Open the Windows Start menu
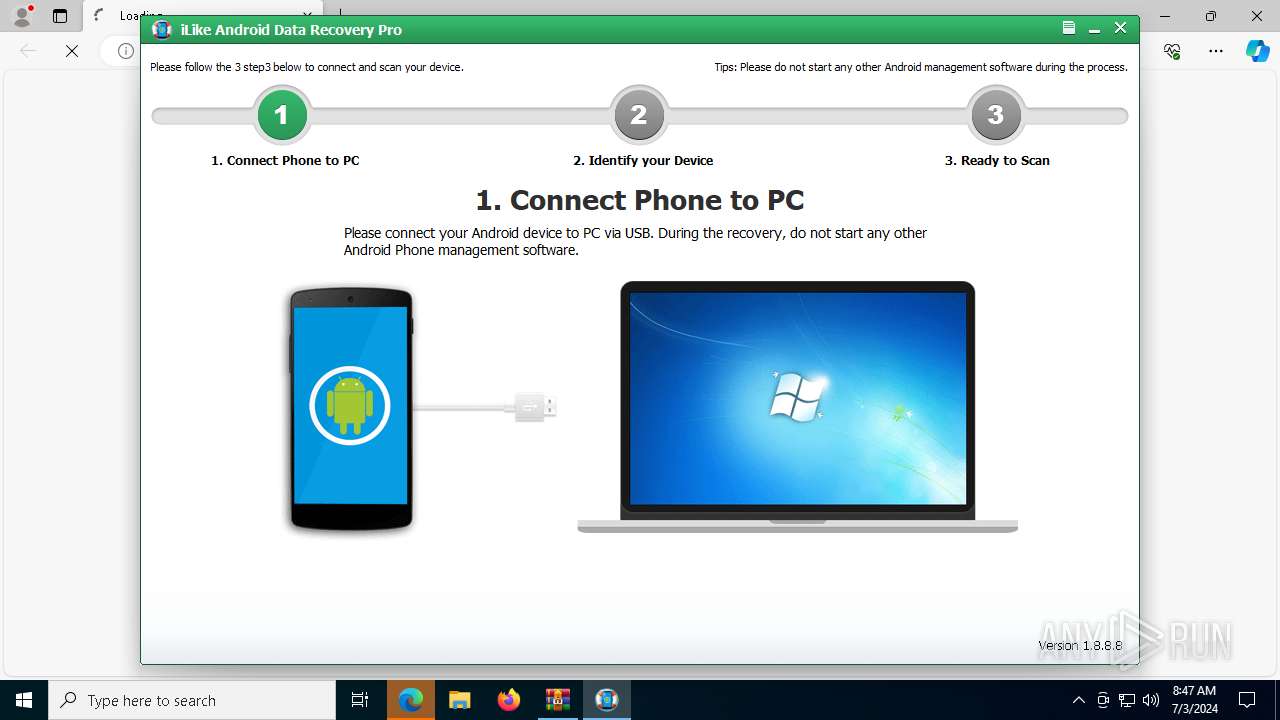 [x=24, y=700]
